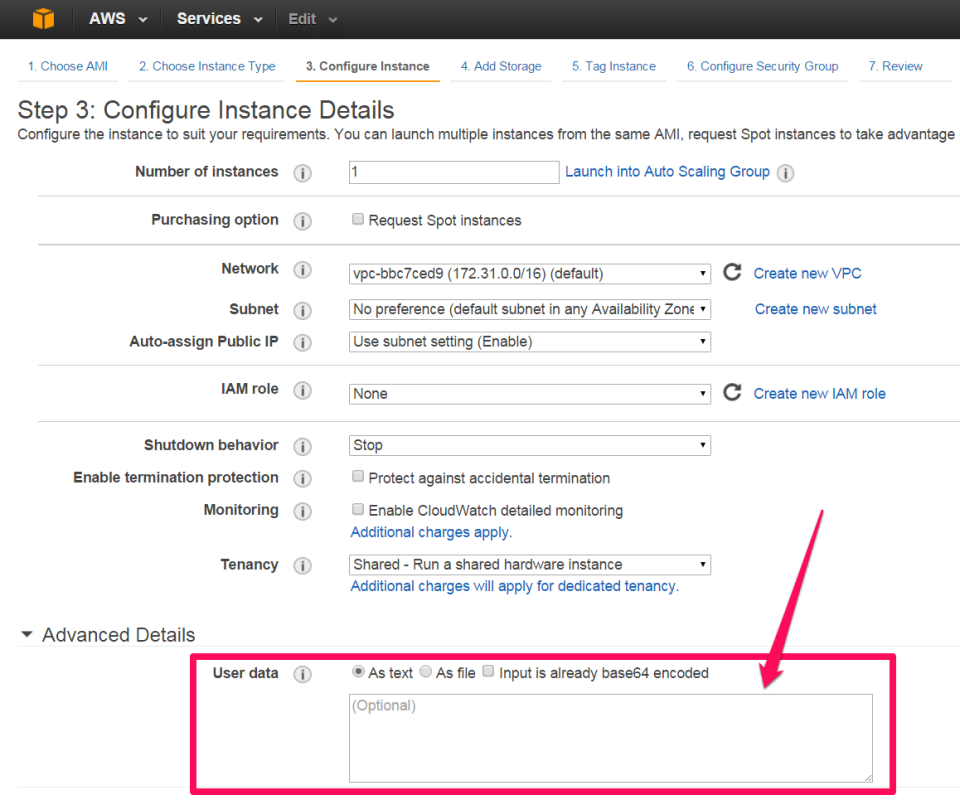The image size is (960, 800).
Task: Select the As file radio button
Action: pyautogui.click(x=426, y=672)
